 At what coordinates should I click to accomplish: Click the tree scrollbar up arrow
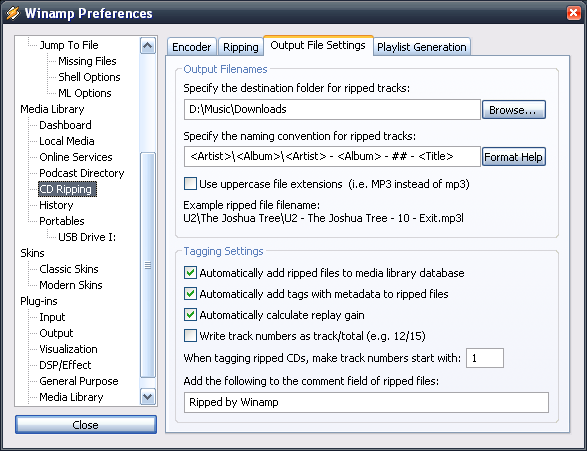pos(148,46)
